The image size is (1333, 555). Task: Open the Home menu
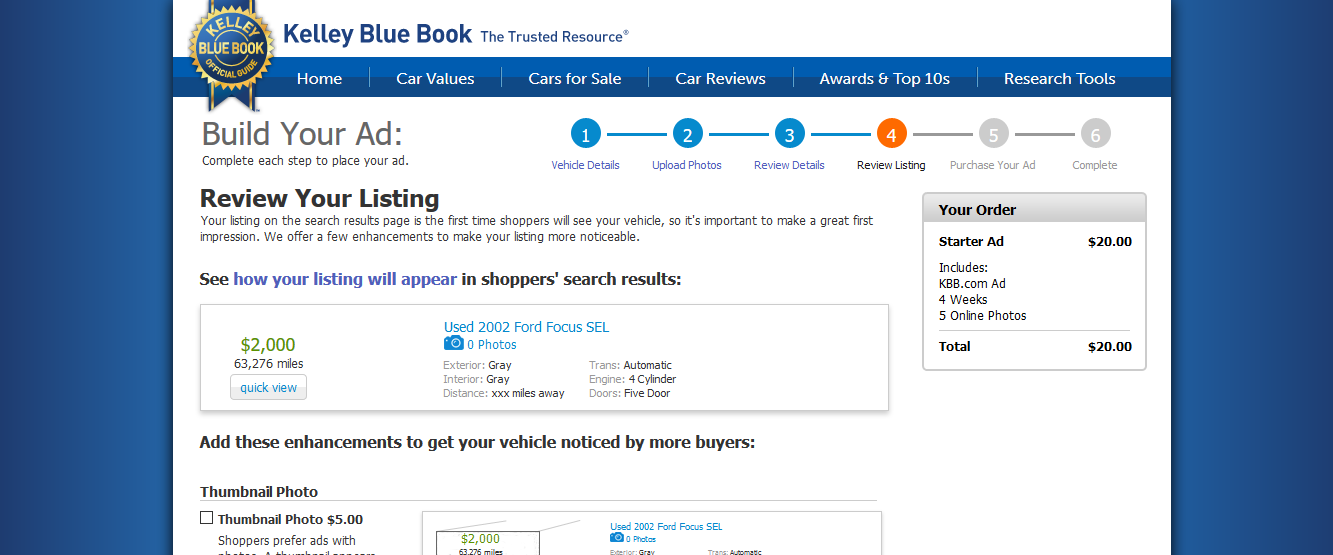[319, 78]
